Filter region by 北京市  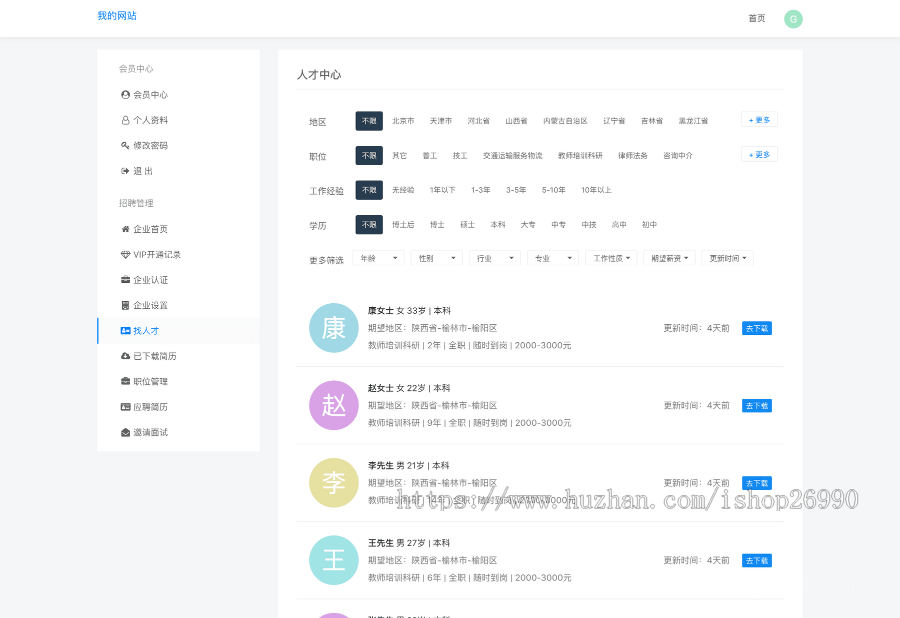point(403,121)
